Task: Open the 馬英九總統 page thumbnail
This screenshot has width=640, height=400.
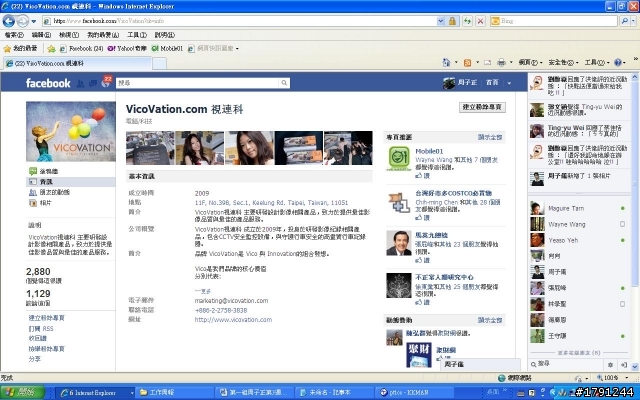Action: point(399,243)
